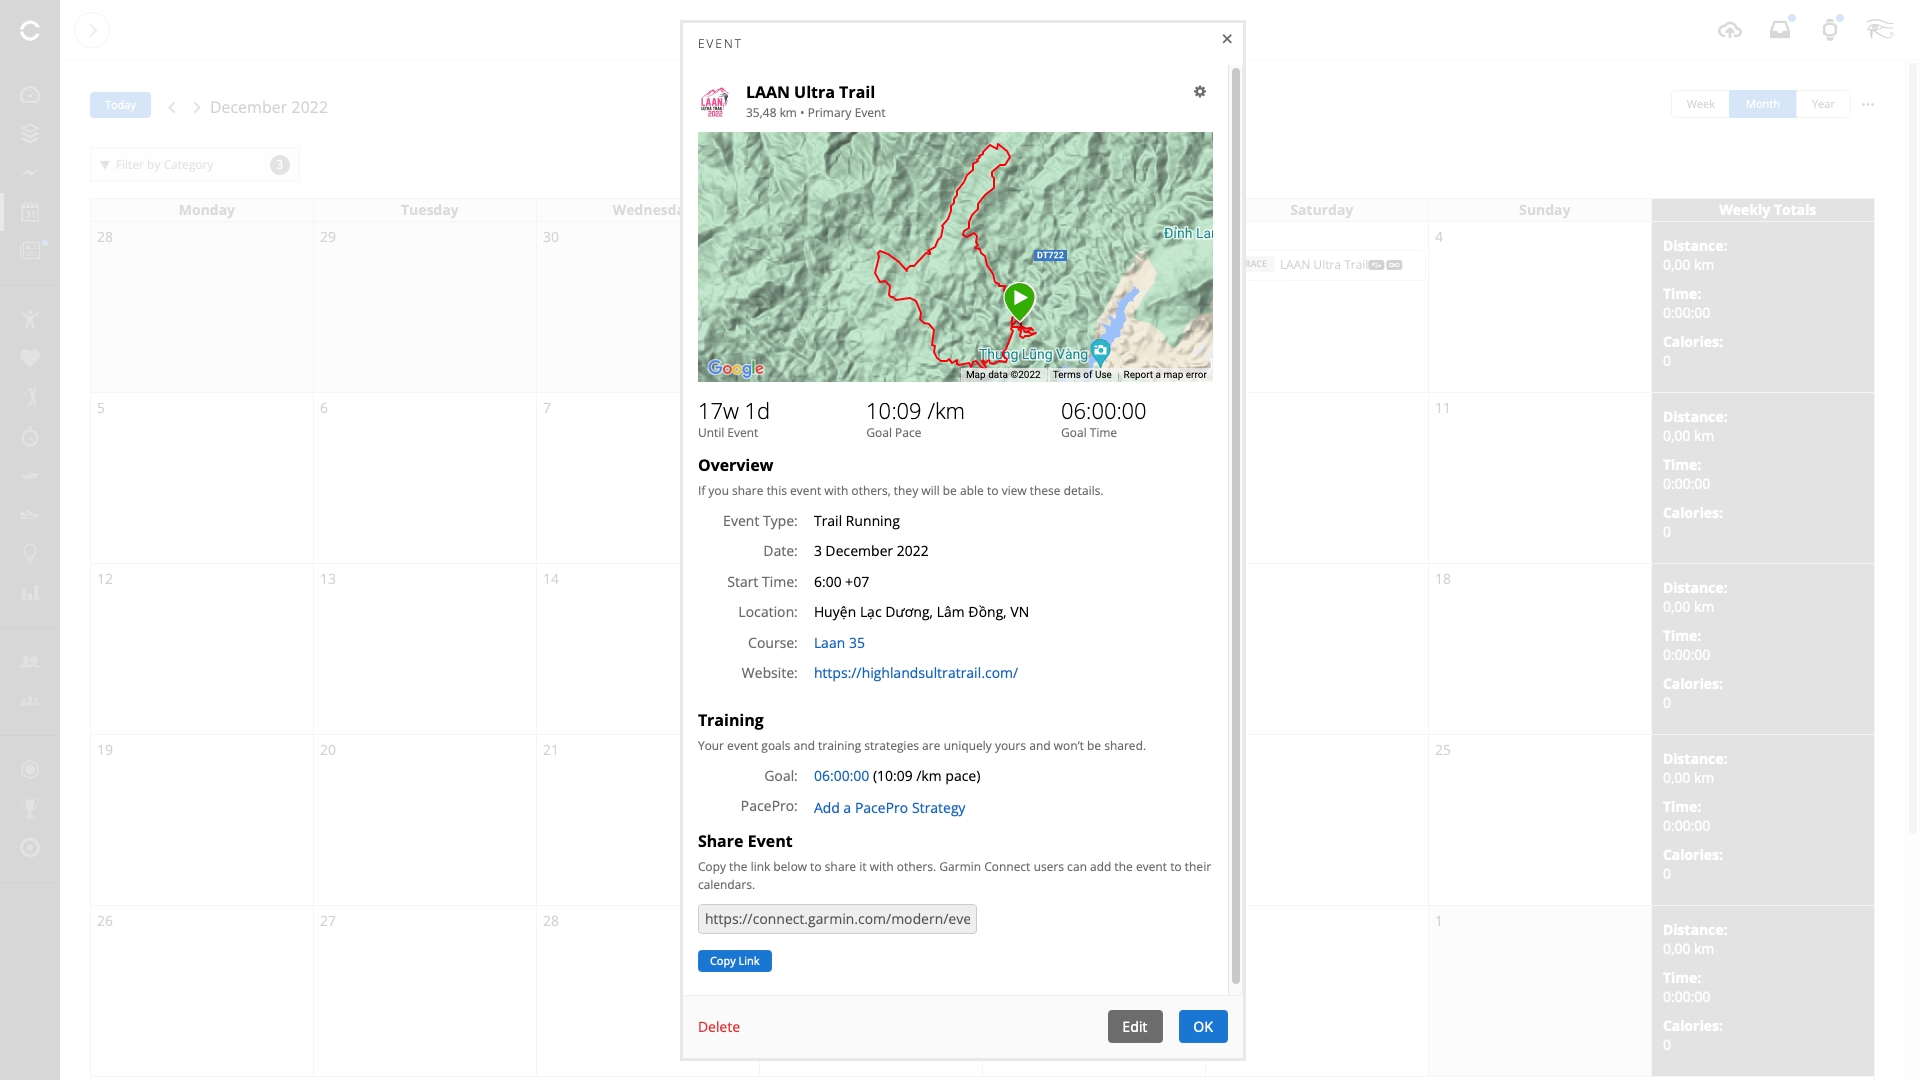This screenshot has height=1080, width=1920.
Task: Click Report a map error link
Action: 1165,375
